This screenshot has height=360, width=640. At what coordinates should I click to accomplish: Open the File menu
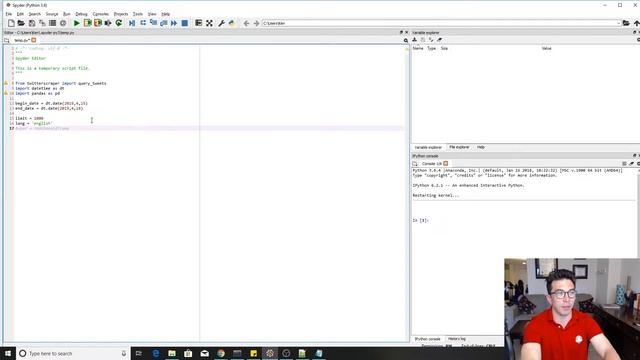click(x=9, y=14)
